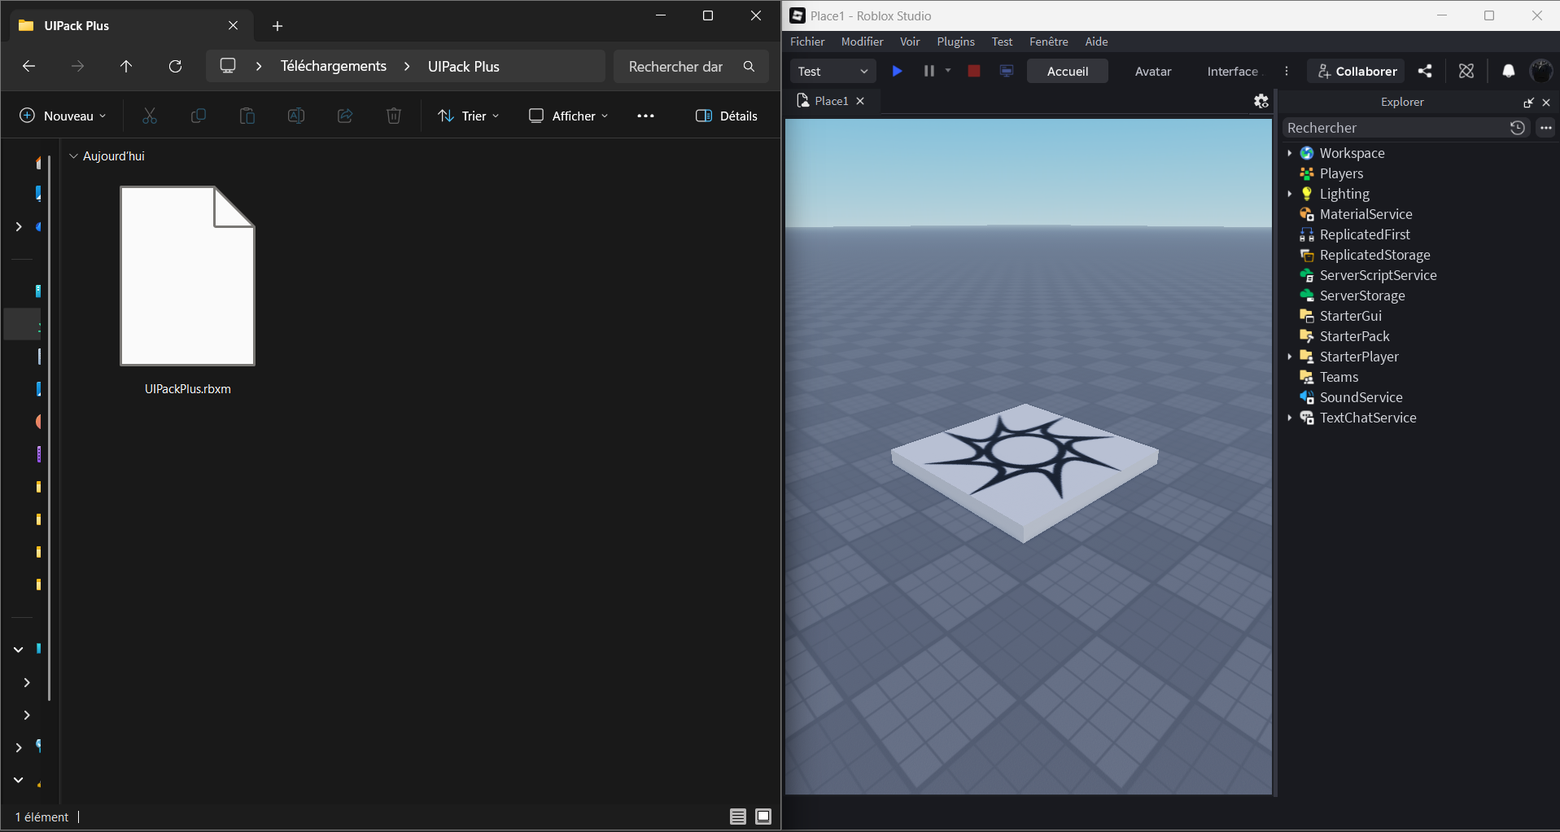The width and height of the screenshot is (1560, 832).
Task: Click the Paste clipboard icon
Action: pos(247,116)
